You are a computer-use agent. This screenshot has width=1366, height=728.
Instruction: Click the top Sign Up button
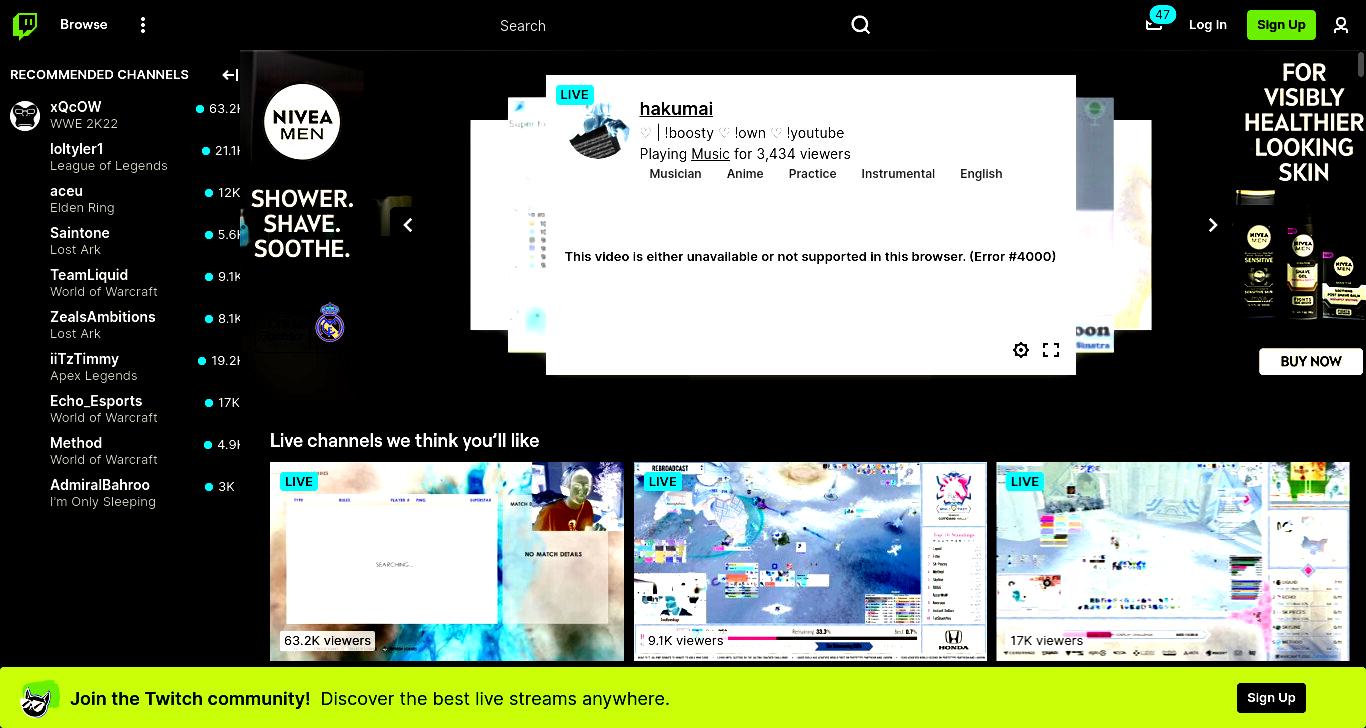point(1281,25)
